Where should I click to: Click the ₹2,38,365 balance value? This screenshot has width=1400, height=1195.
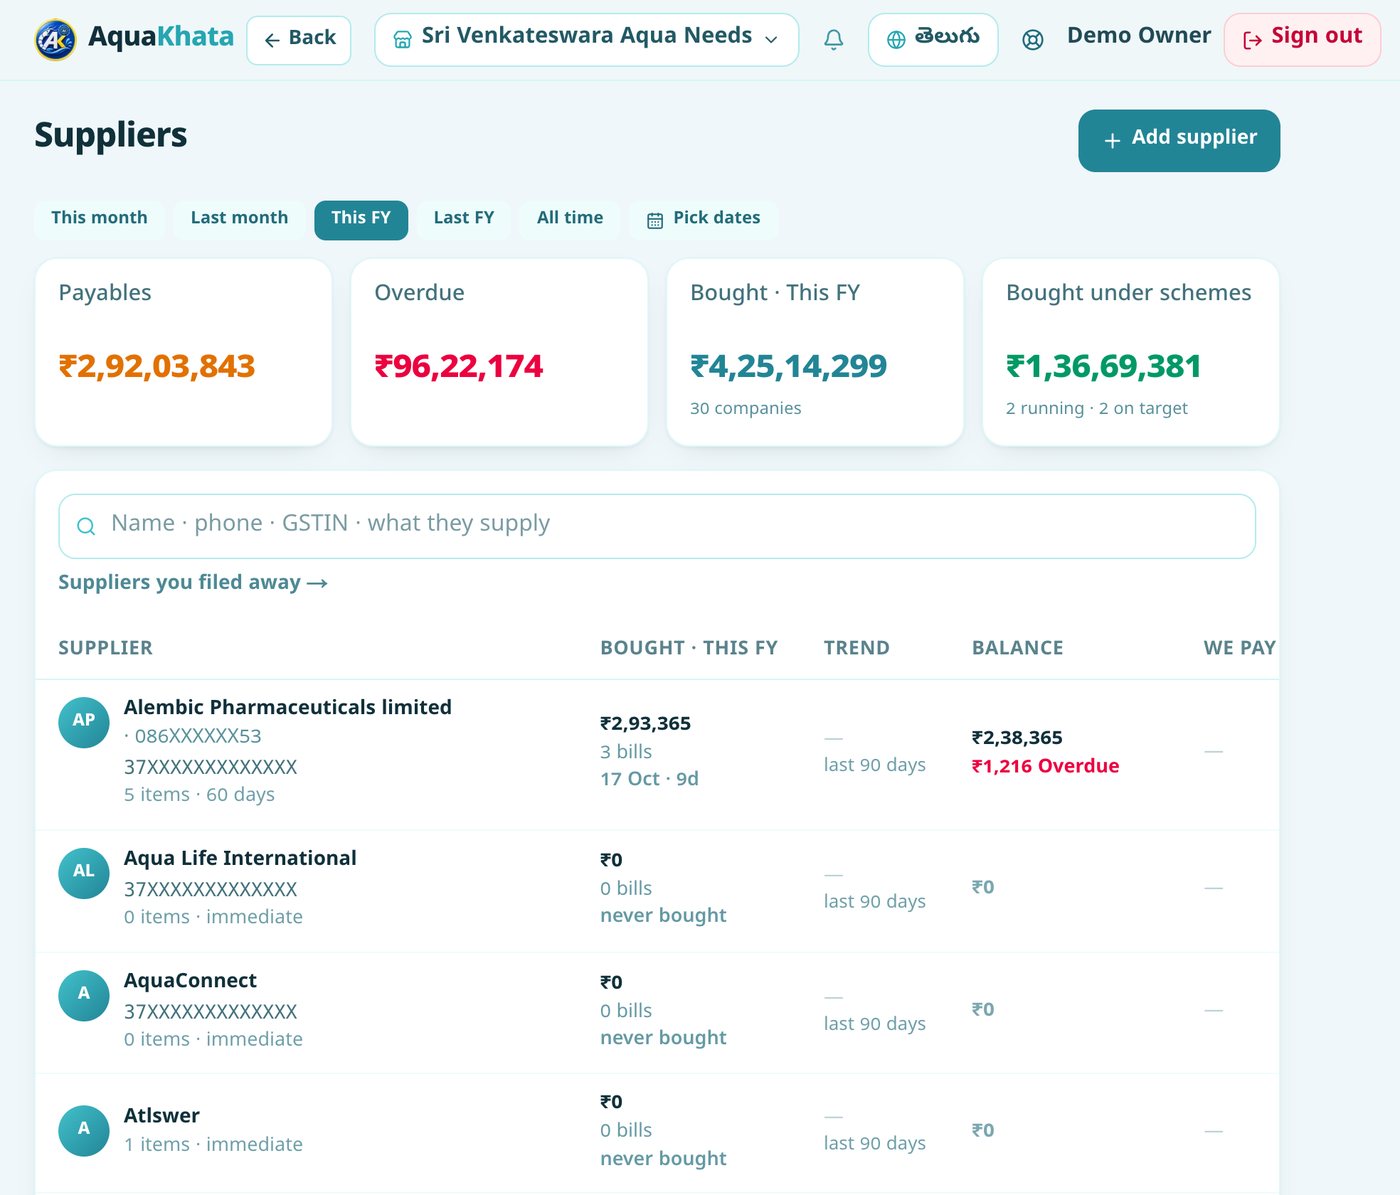[x=1018, y=738]
